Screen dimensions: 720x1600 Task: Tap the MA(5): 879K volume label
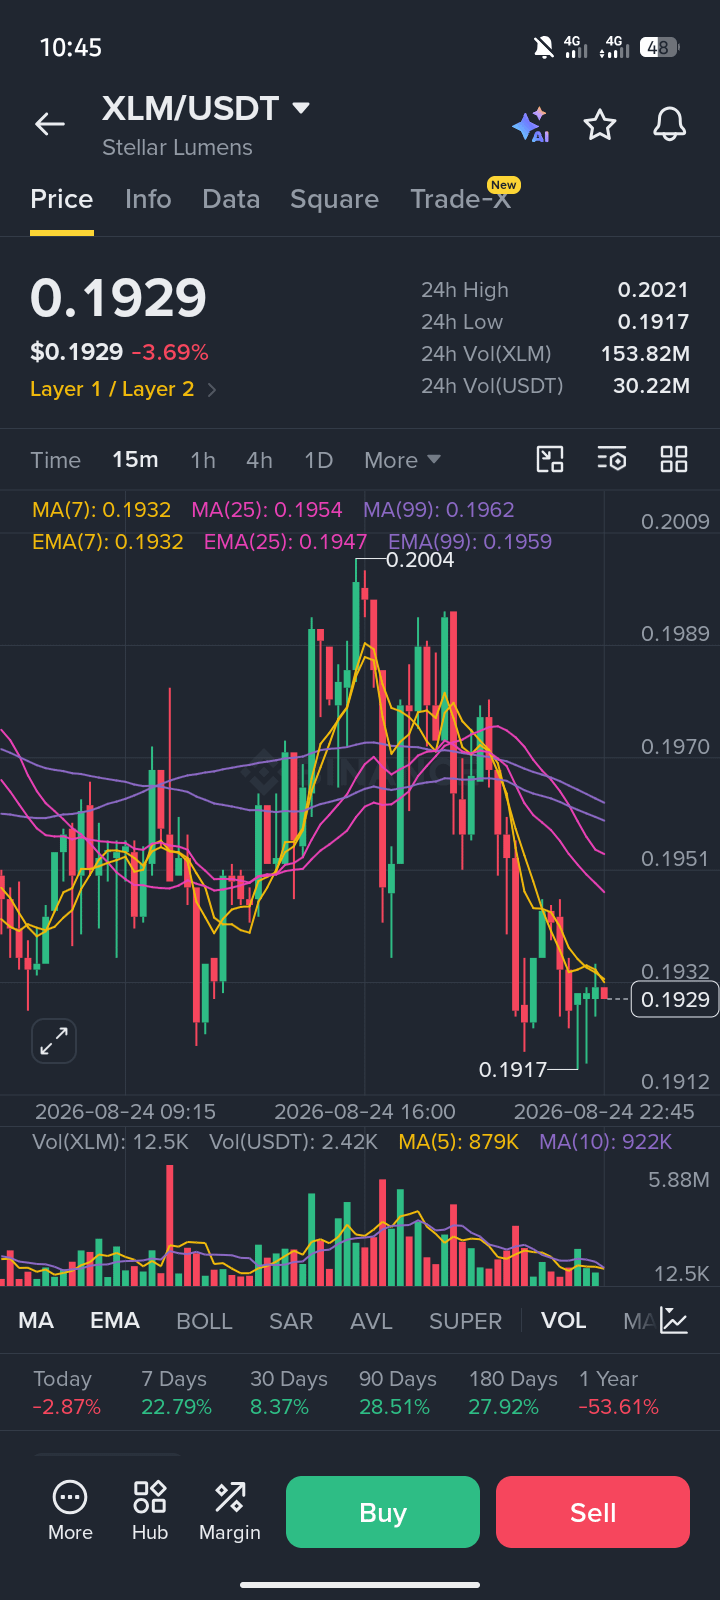pos(458,1142)
